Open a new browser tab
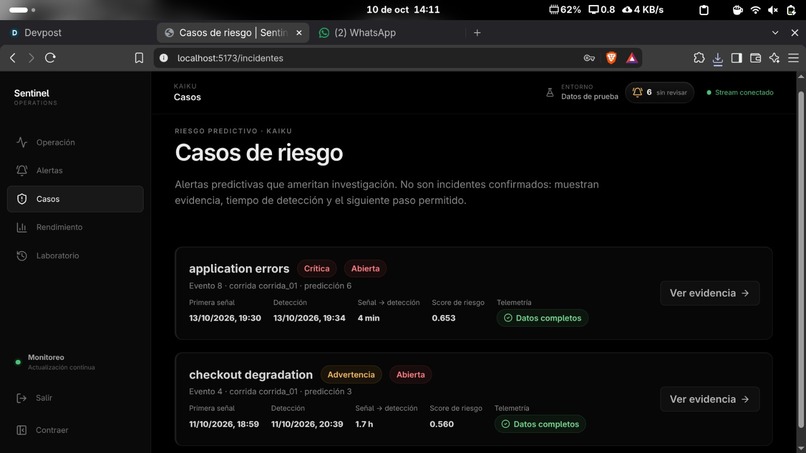This screenshot has height=453, width=806. [477, 32]
